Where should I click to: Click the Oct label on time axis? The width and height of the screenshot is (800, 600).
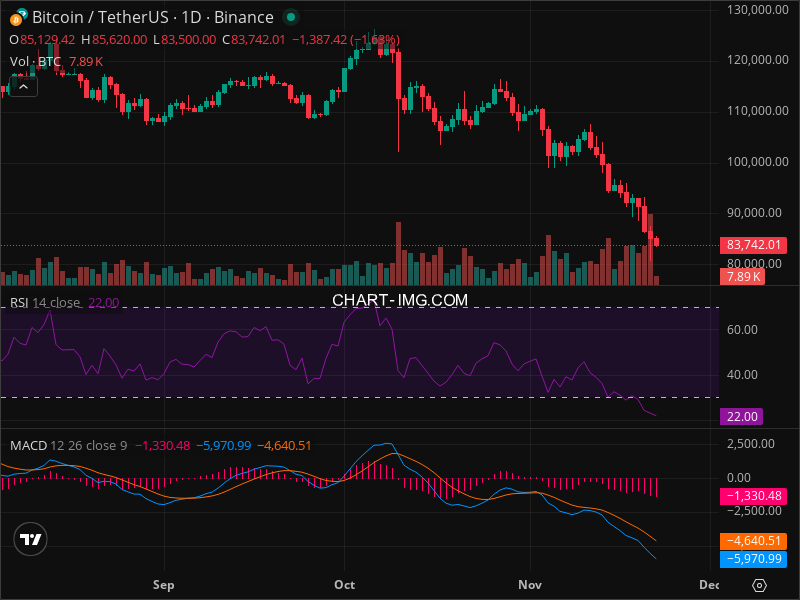coord(345,583)
